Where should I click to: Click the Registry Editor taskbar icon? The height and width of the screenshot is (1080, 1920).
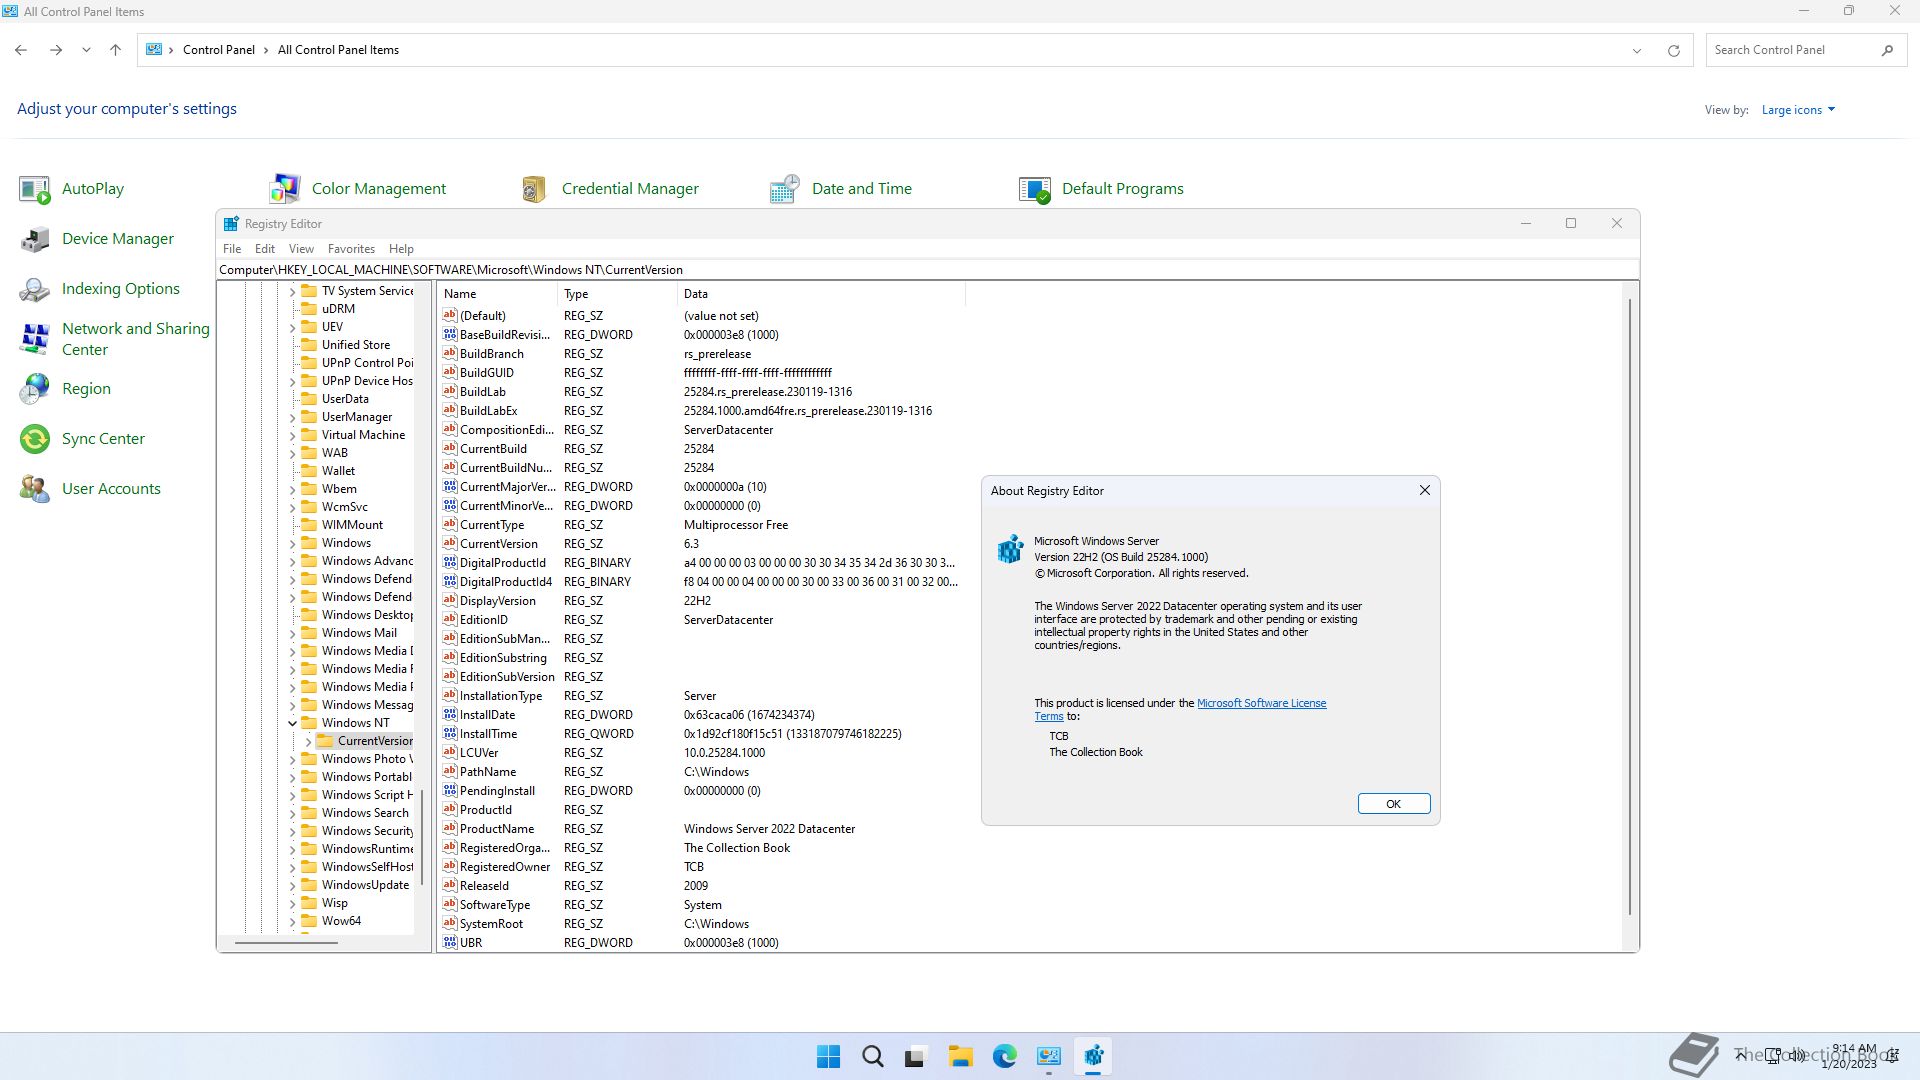pyautogui.click(x=1093, y=1056)
